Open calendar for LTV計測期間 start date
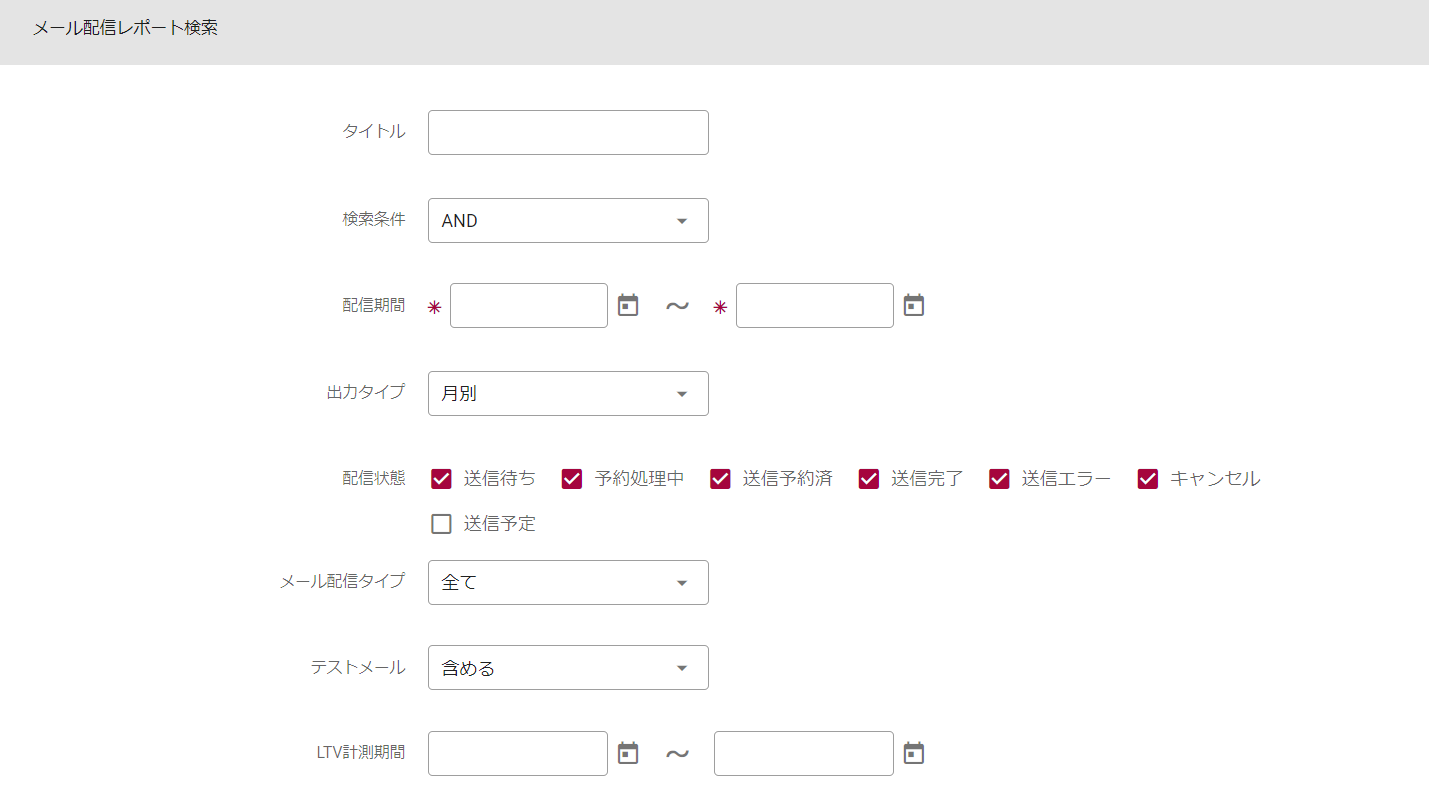 628,753
